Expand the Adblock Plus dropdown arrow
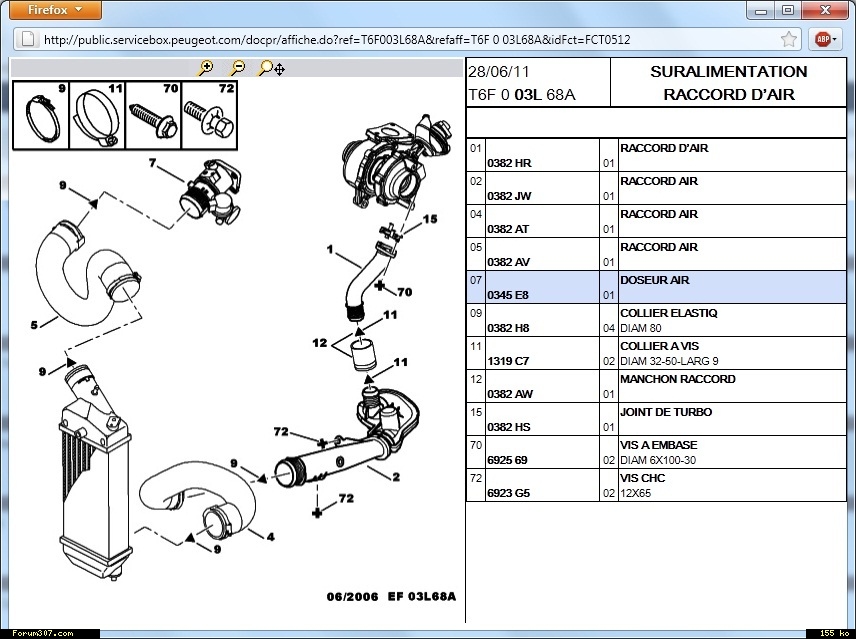 click(838, 40)
